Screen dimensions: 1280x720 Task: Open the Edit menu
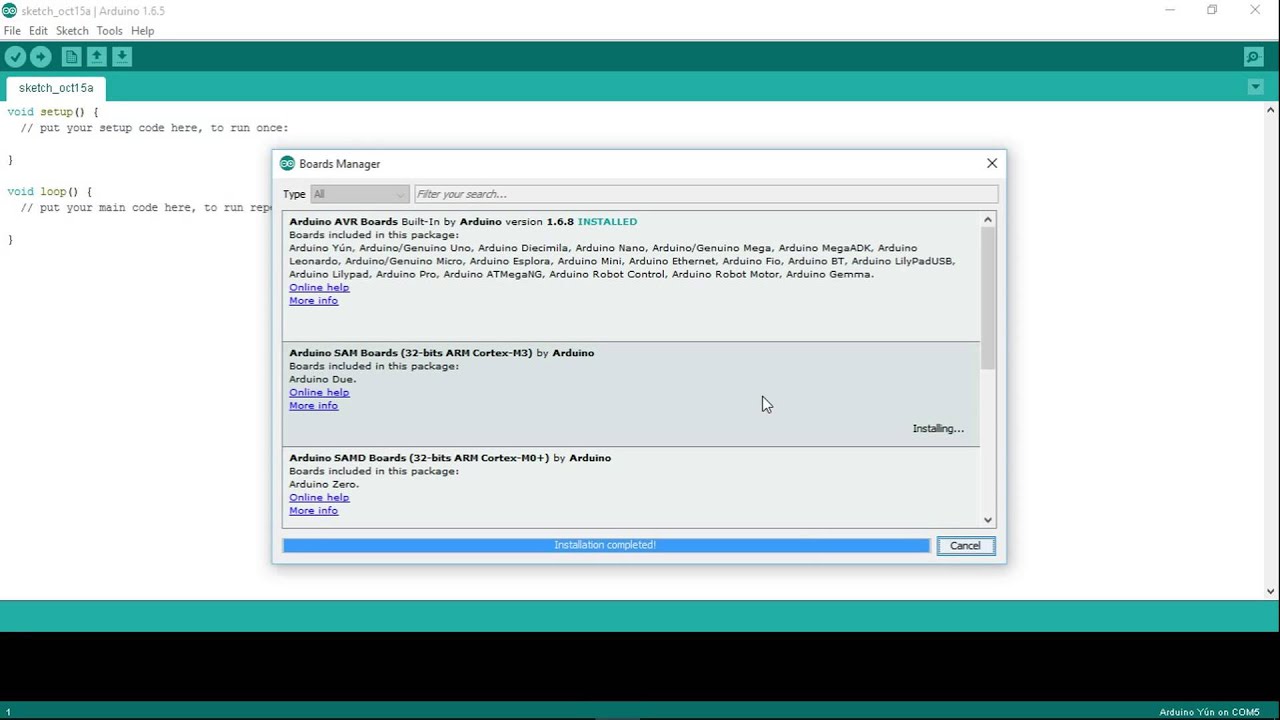tap(38, 31)
